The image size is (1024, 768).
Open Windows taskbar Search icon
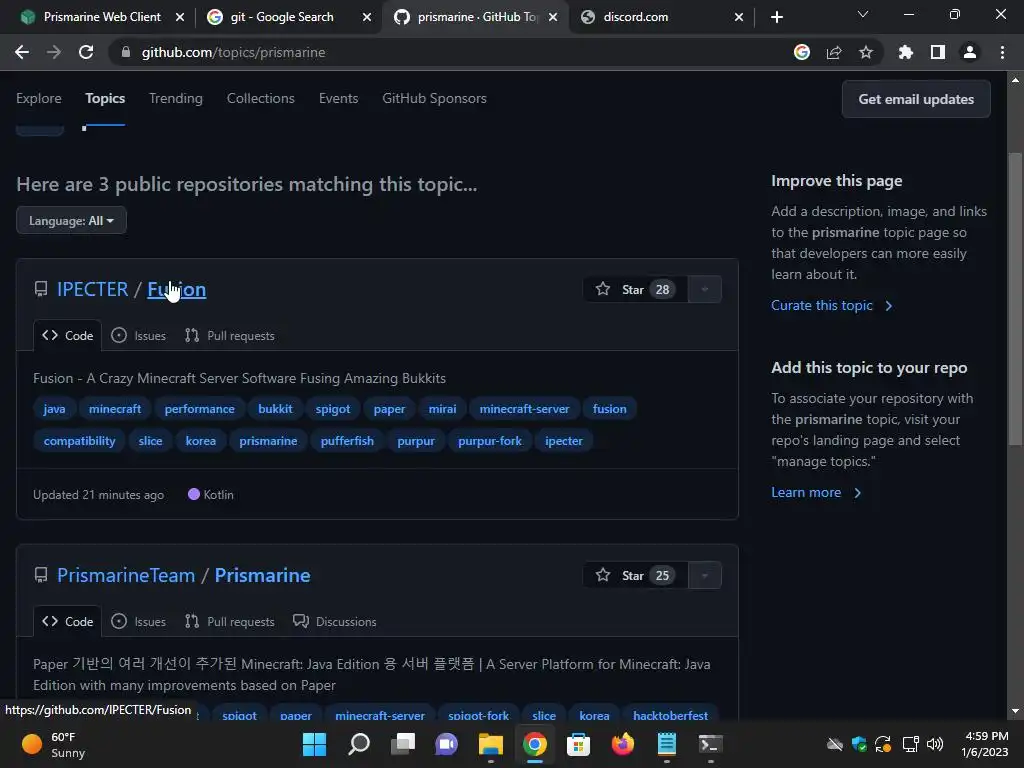tap(359, 744)
